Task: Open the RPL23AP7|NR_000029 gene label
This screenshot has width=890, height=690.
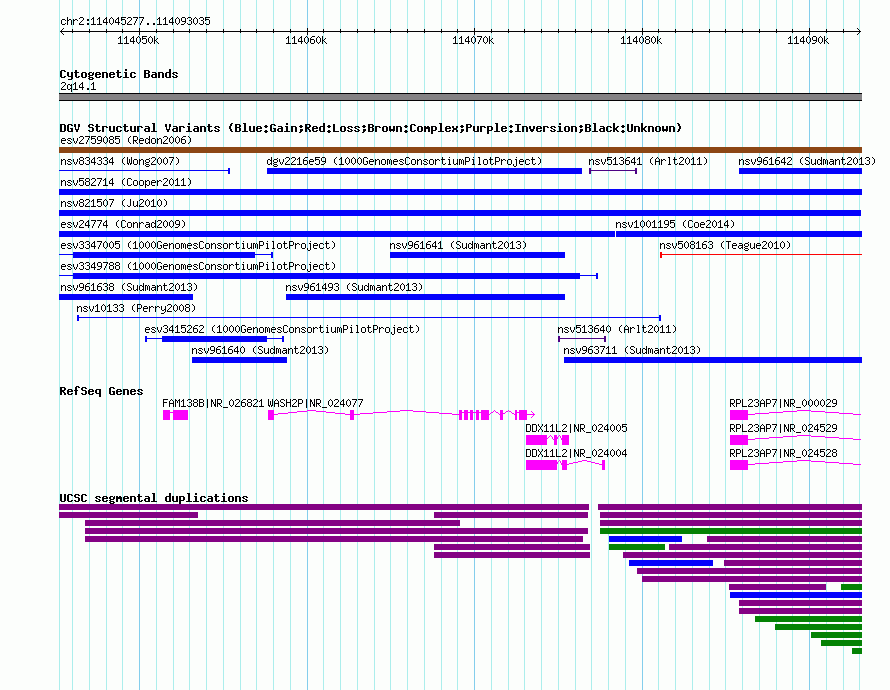Action: coord(783,403)
